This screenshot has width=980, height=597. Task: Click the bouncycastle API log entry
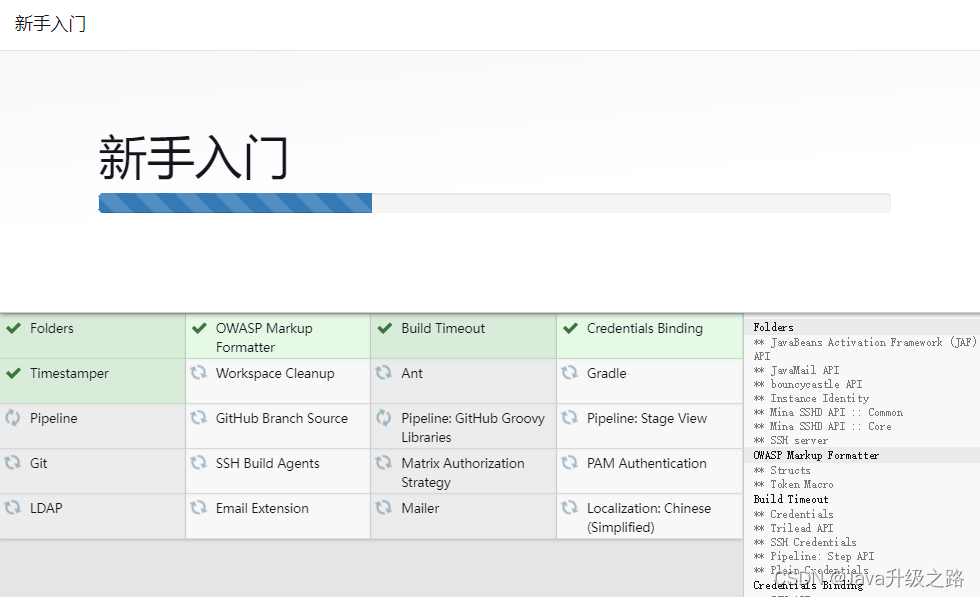[808, 384]
